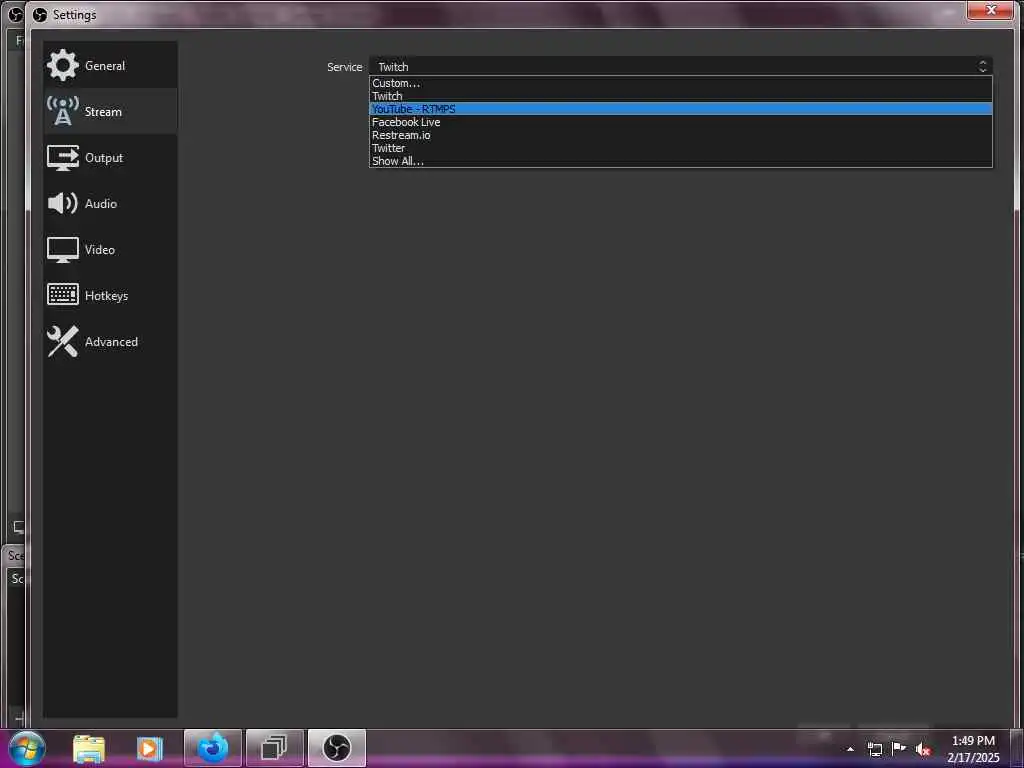The height and width of the screenshot is (768, 1024).
Task: Open the network tray icon
Action: [x=874, y=749]
